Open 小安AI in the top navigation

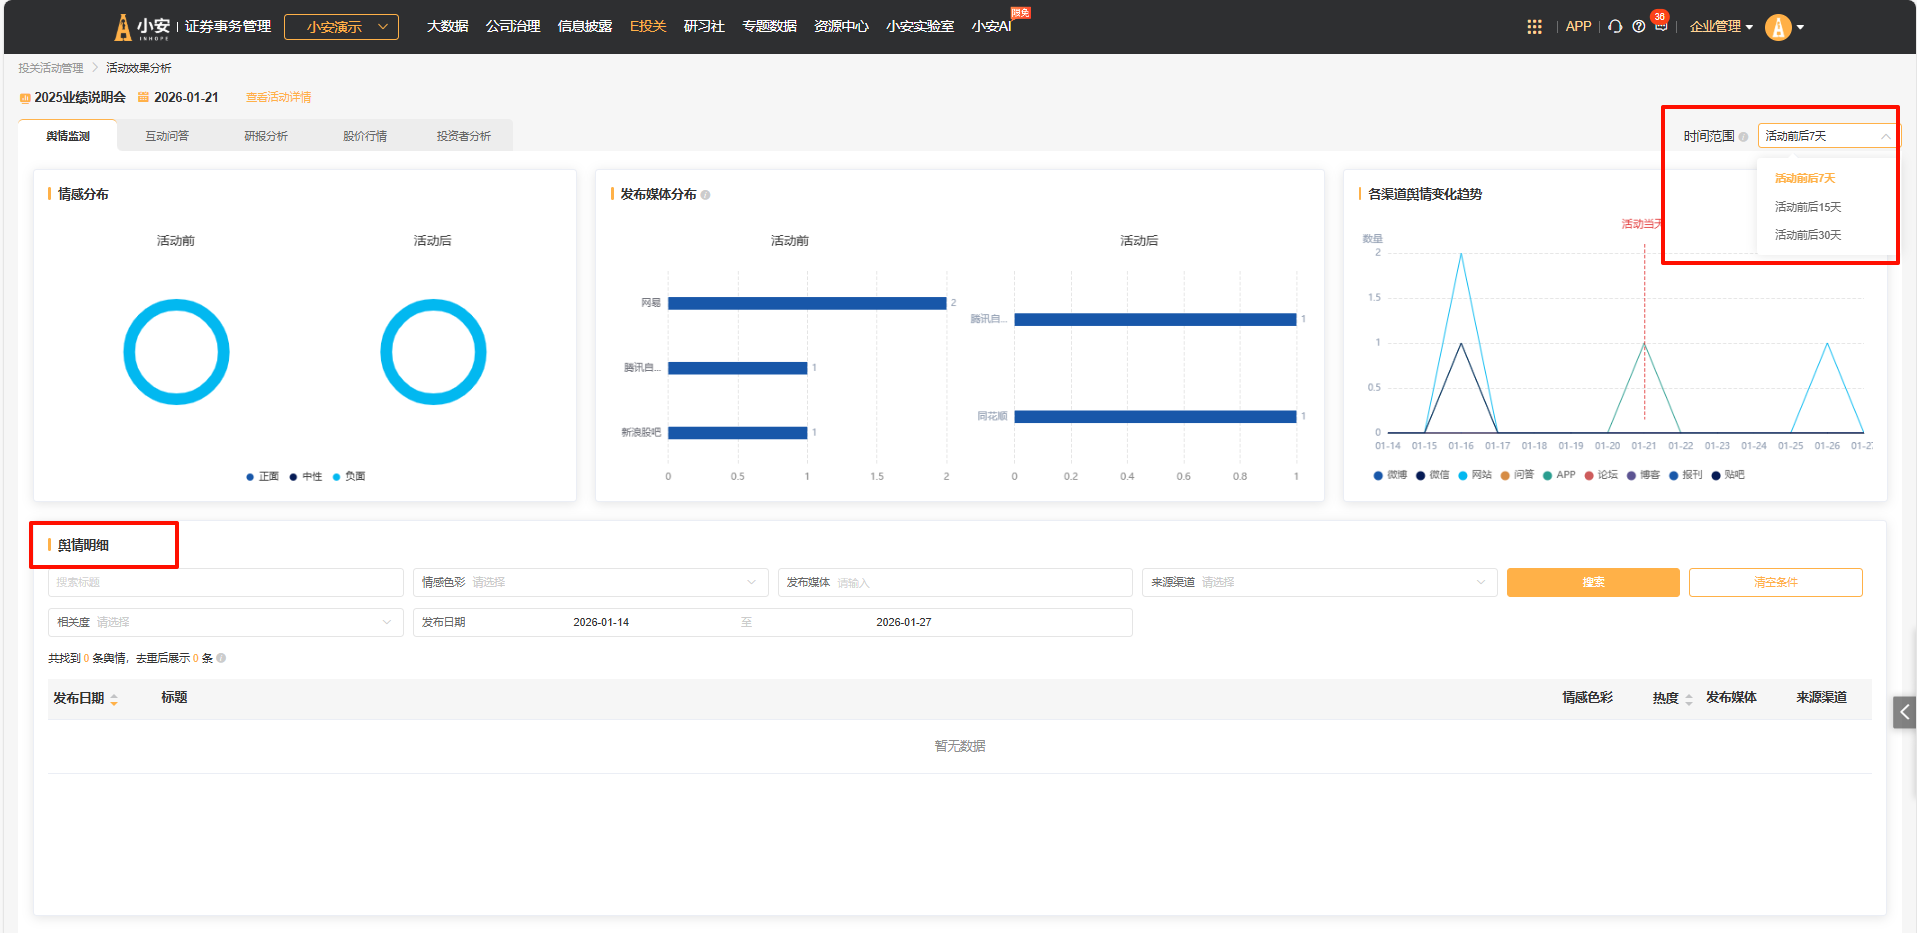click(x=992, y=27)
